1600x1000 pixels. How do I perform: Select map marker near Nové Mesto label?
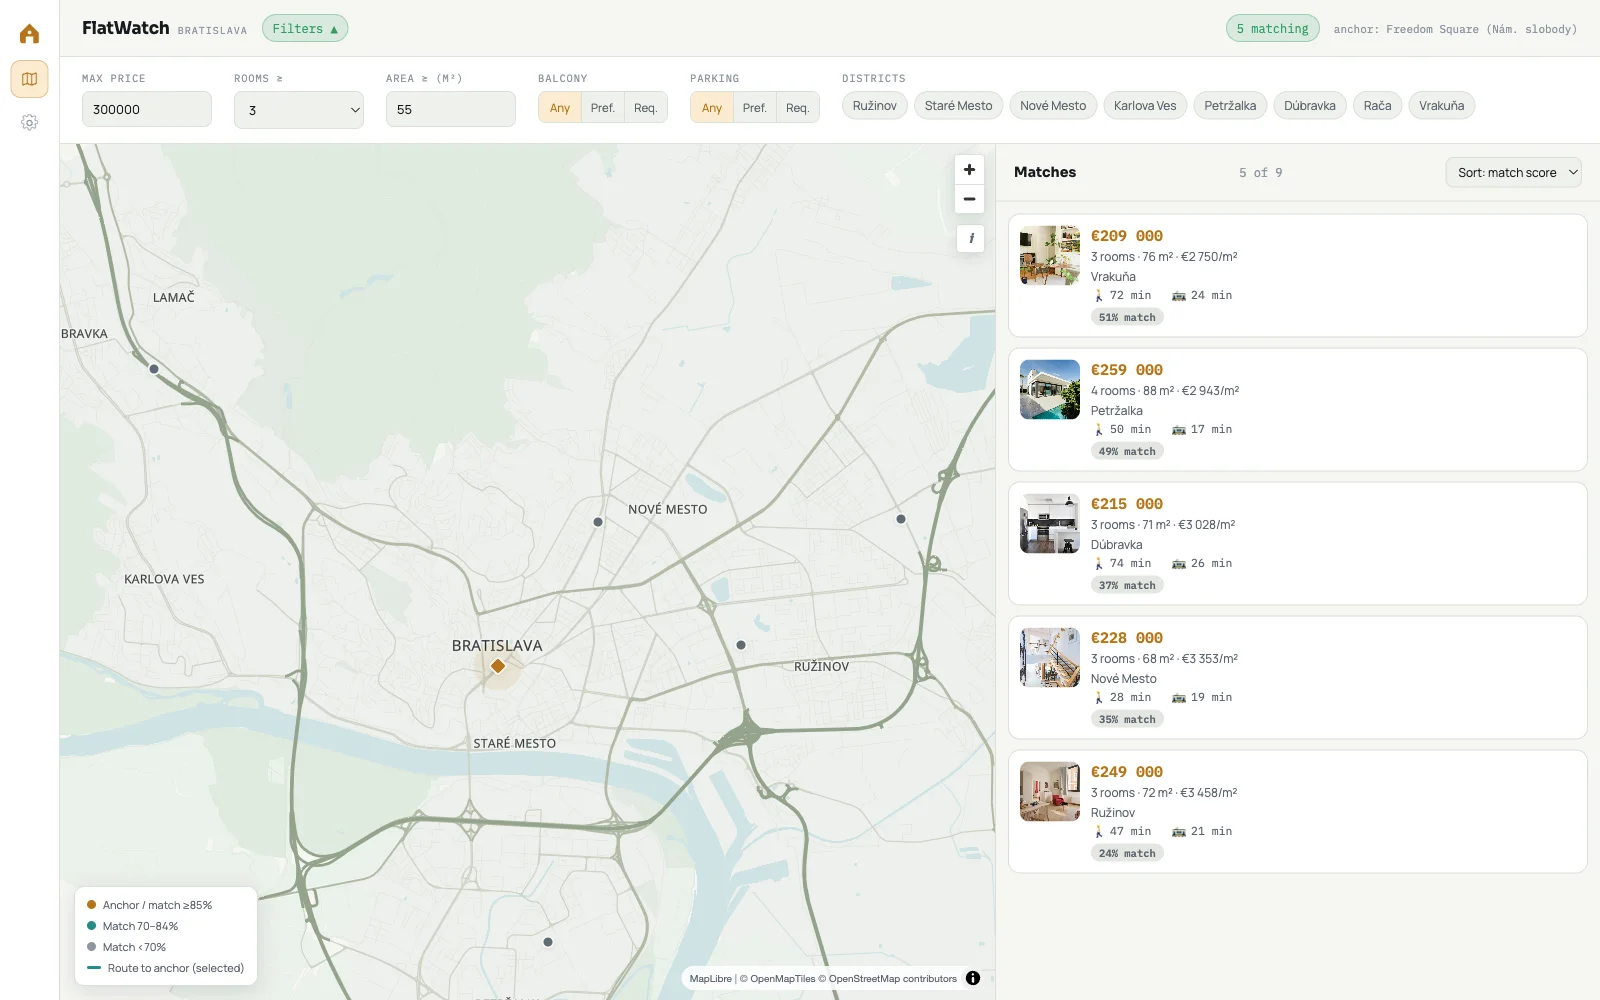click(x=598, y=522)
